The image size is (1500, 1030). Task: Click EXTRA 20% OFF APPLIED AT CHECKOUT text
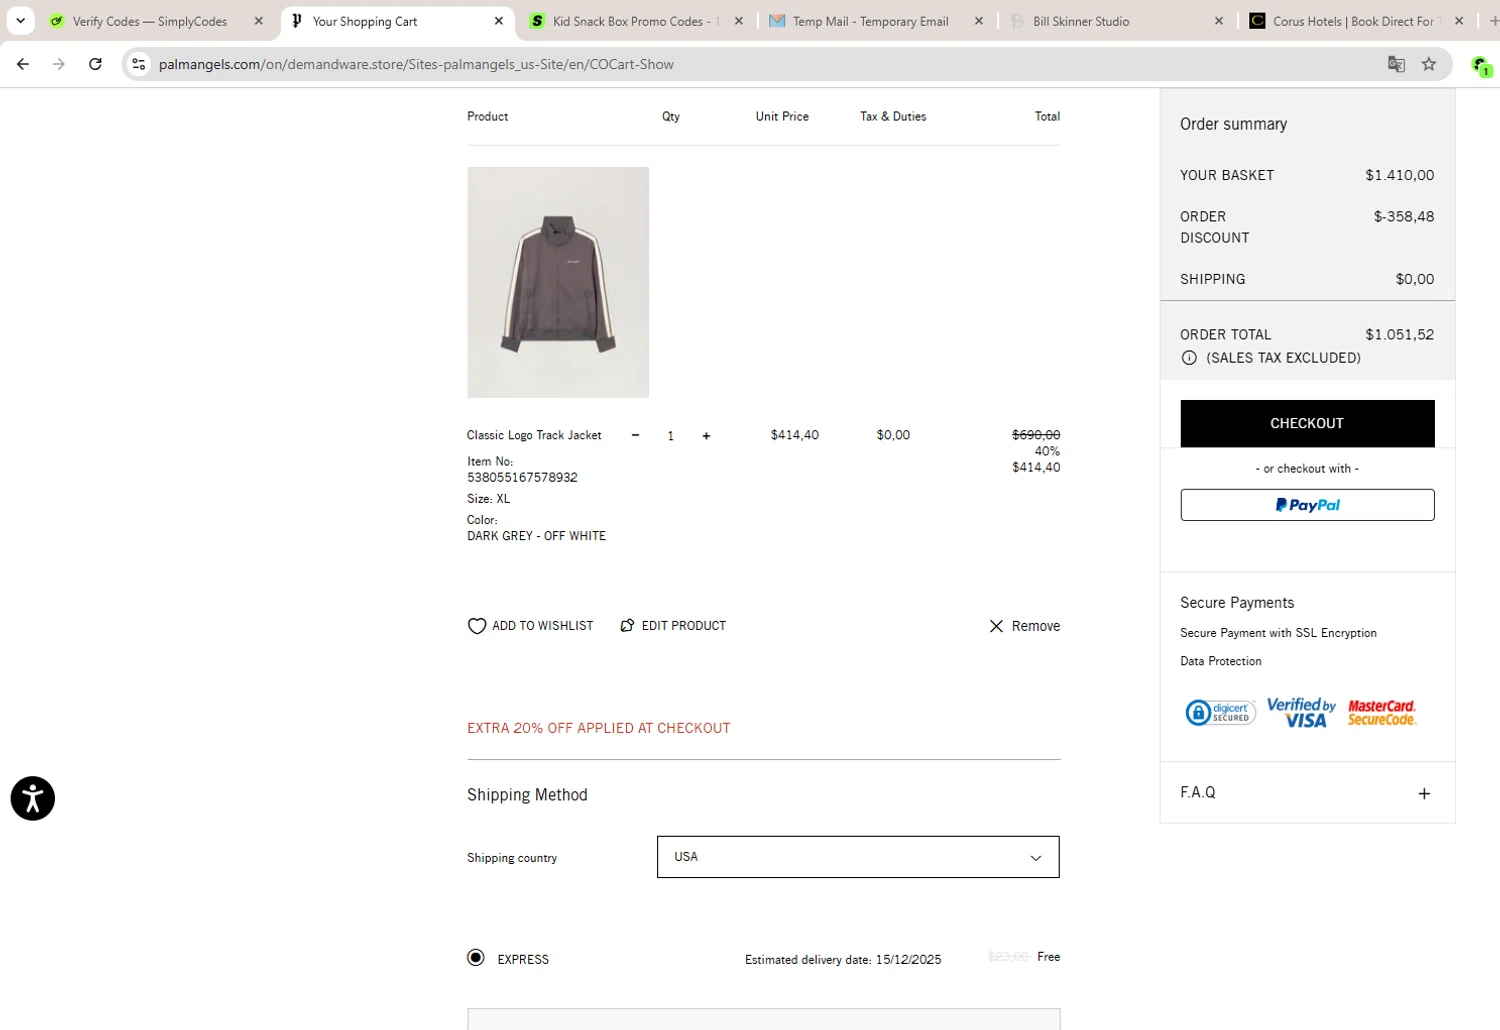tap(599, 728)
